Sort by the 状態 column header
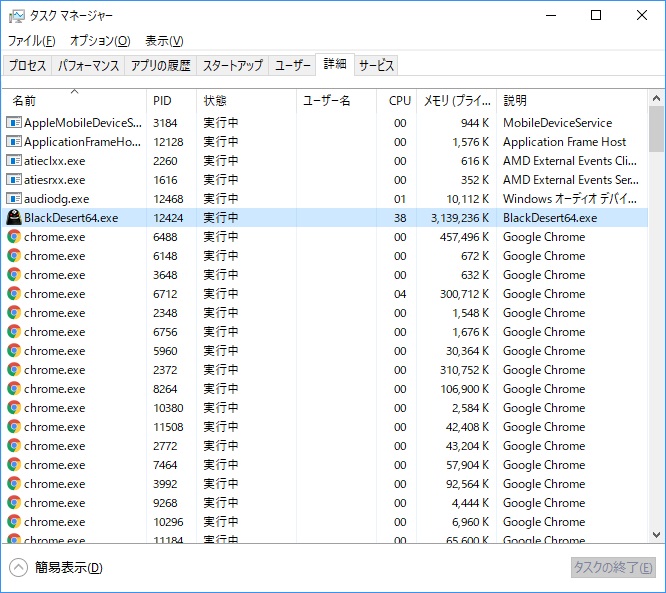Viewport: 666px width, 593px height. coord(246,101)
